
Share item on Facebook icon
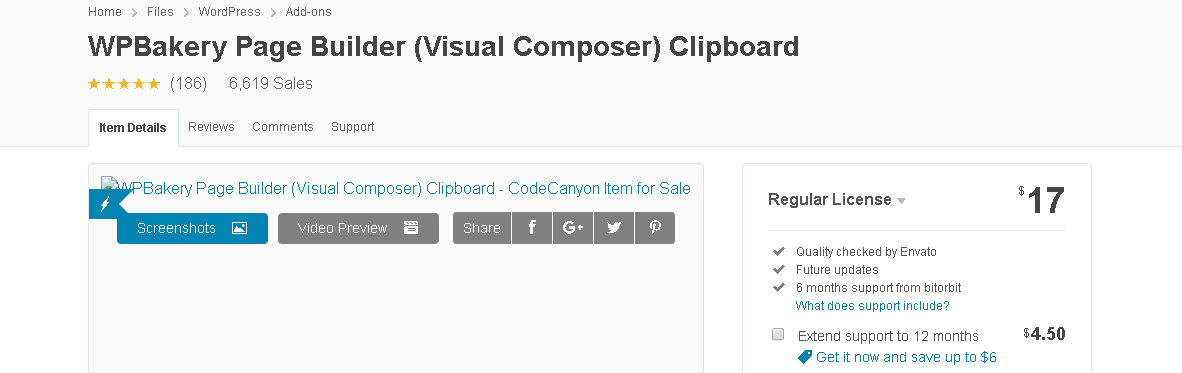click(532, 228)
